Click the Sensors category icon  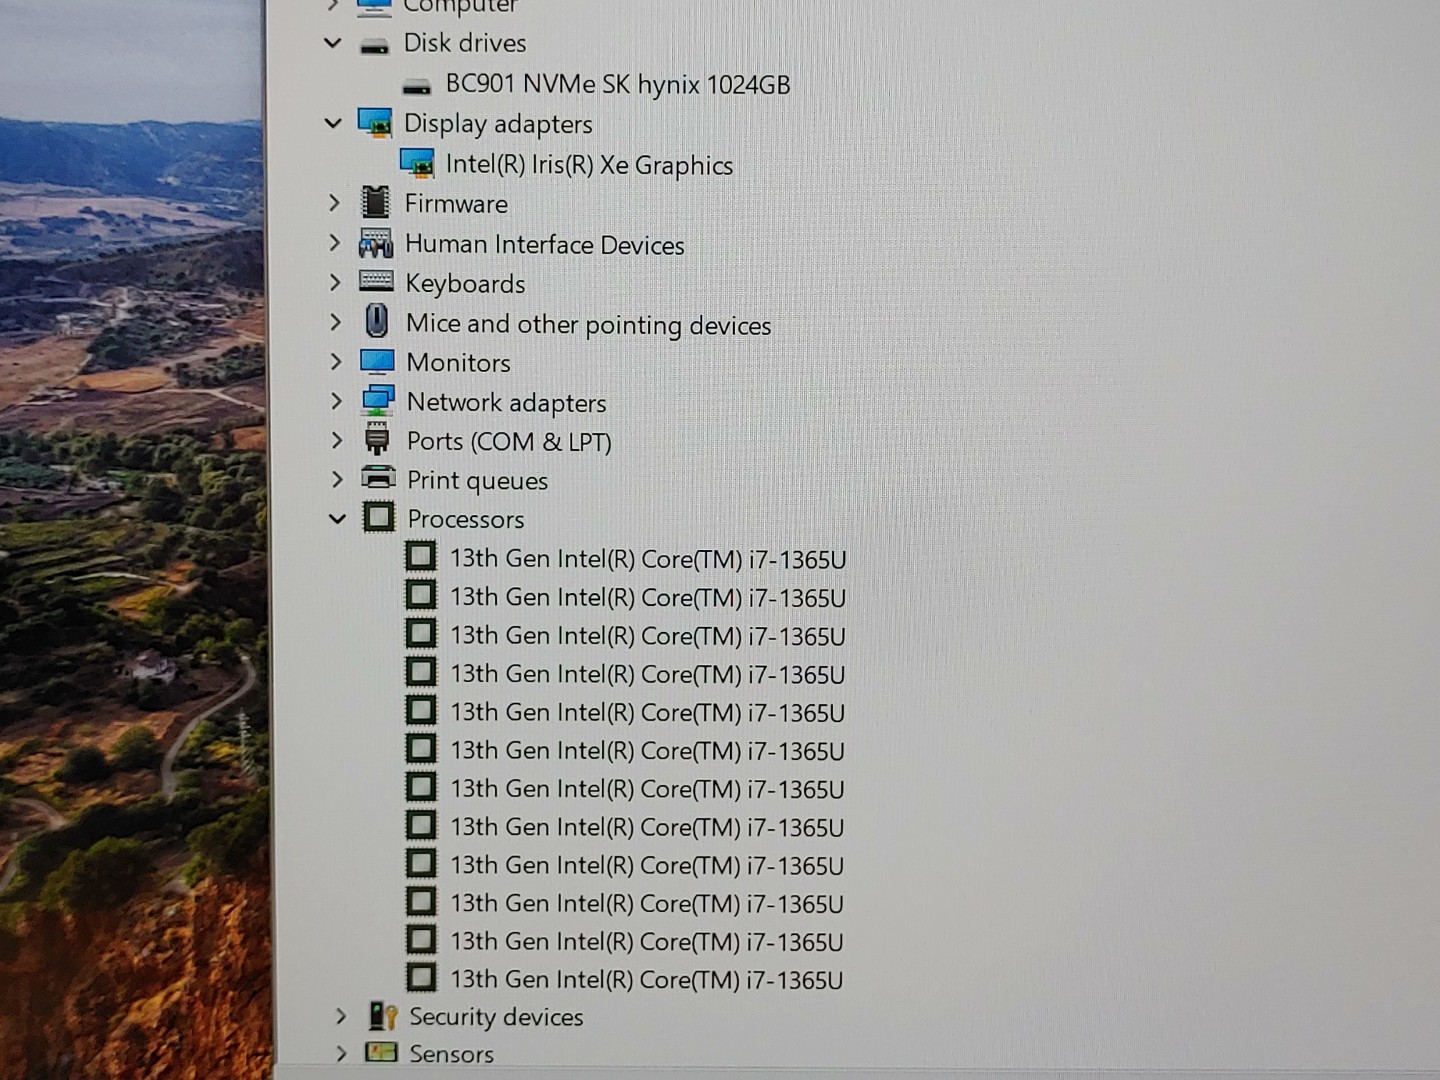[x=381, y=1052]
